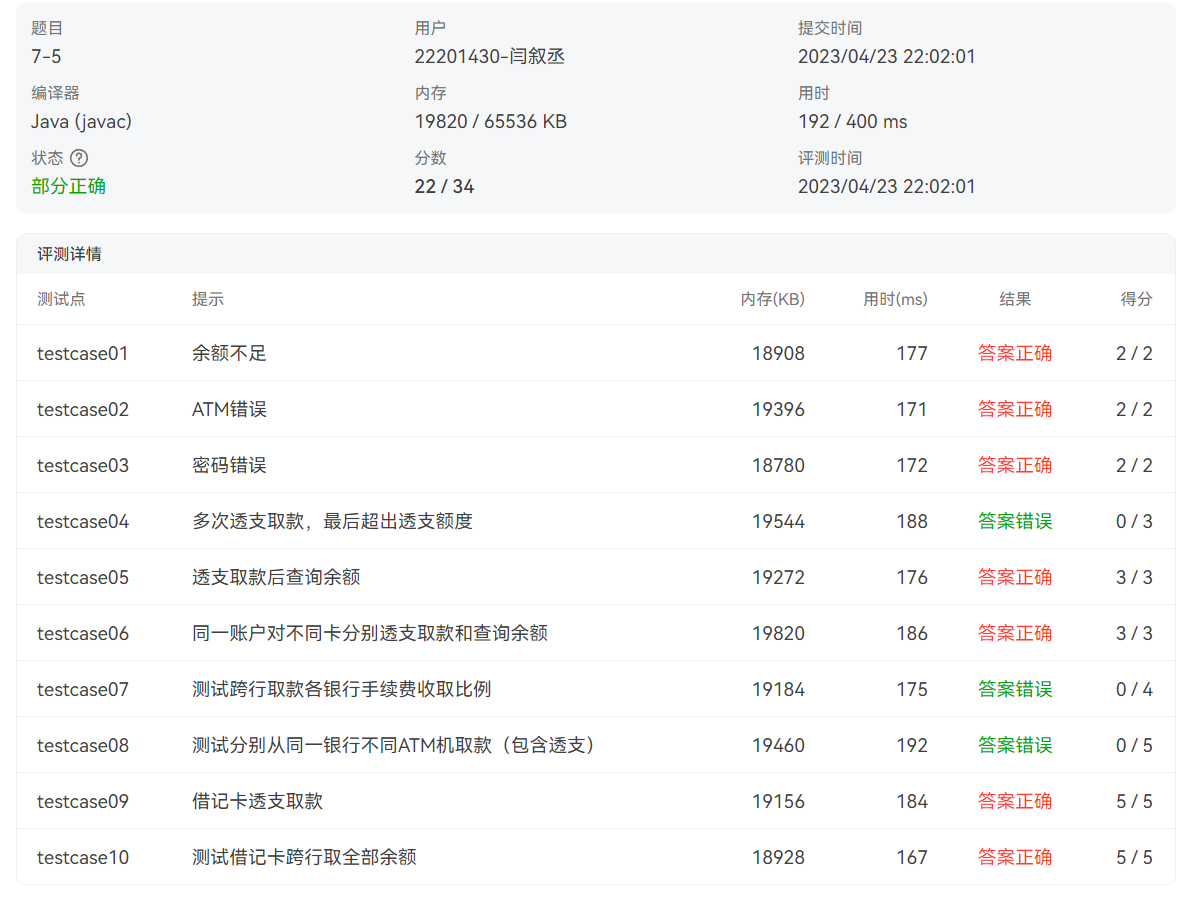Click the 结果 column header
The image size is (1180, 900).
coord(1015,299)
